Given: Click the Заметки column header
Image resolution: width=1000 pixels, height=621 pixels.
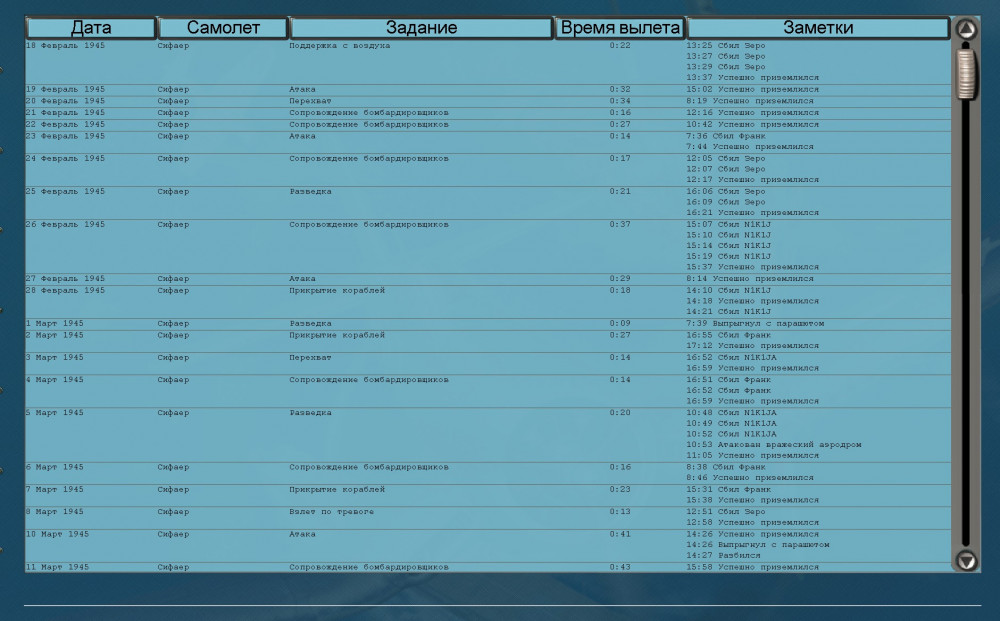Looking at the screenshot, I should pos(818,28).
